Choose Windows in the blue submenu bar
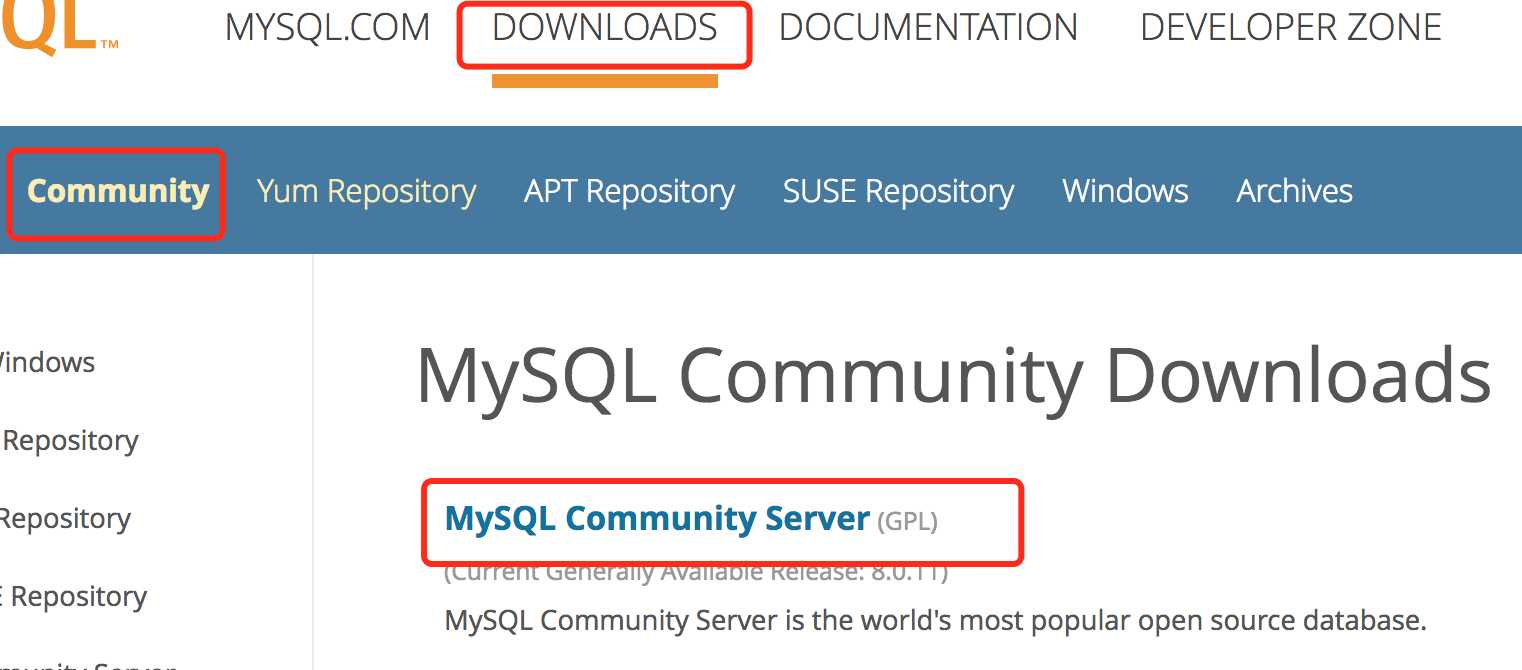The width and height of the screenshot is (1522, 670). pos(1125,191)
